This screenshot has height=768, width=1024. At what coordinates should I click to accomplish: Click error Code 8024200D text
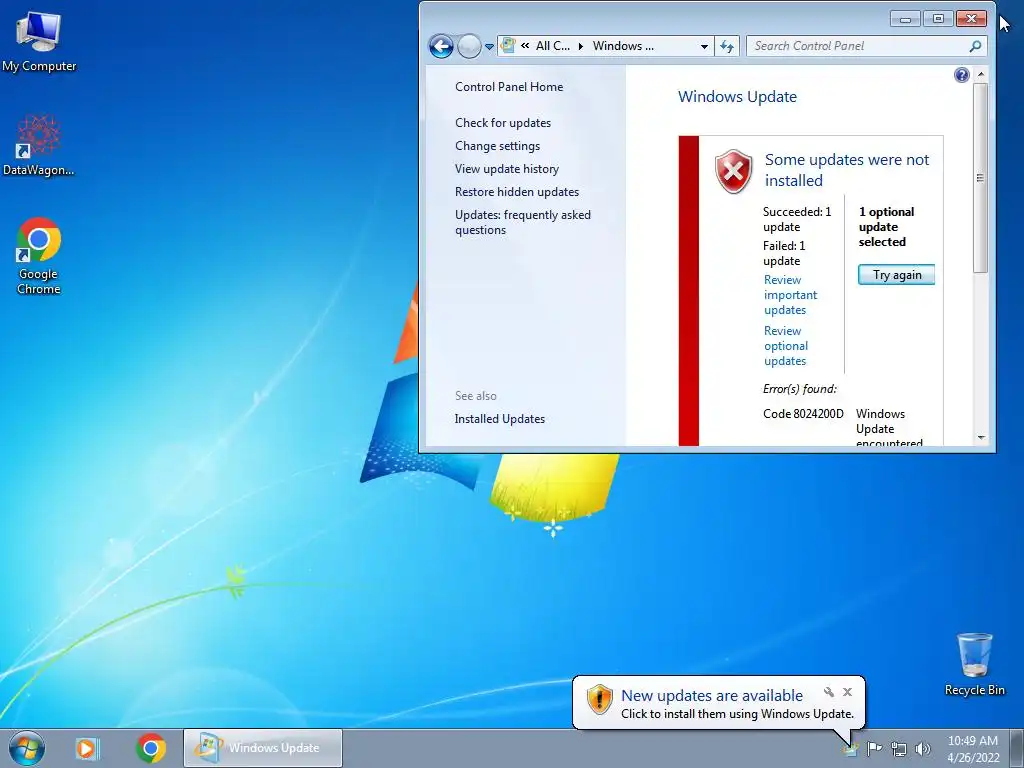tap(803, 413)
